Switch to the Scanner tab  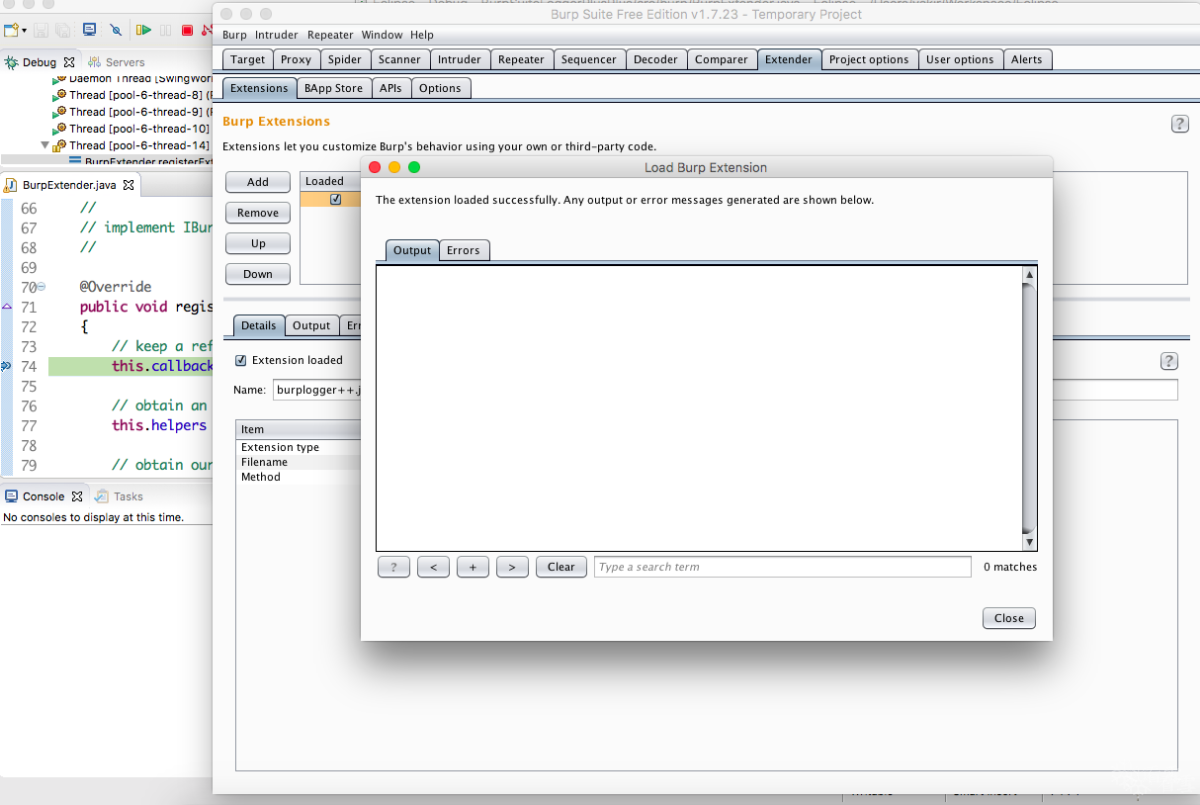click(x=400, y=60)
